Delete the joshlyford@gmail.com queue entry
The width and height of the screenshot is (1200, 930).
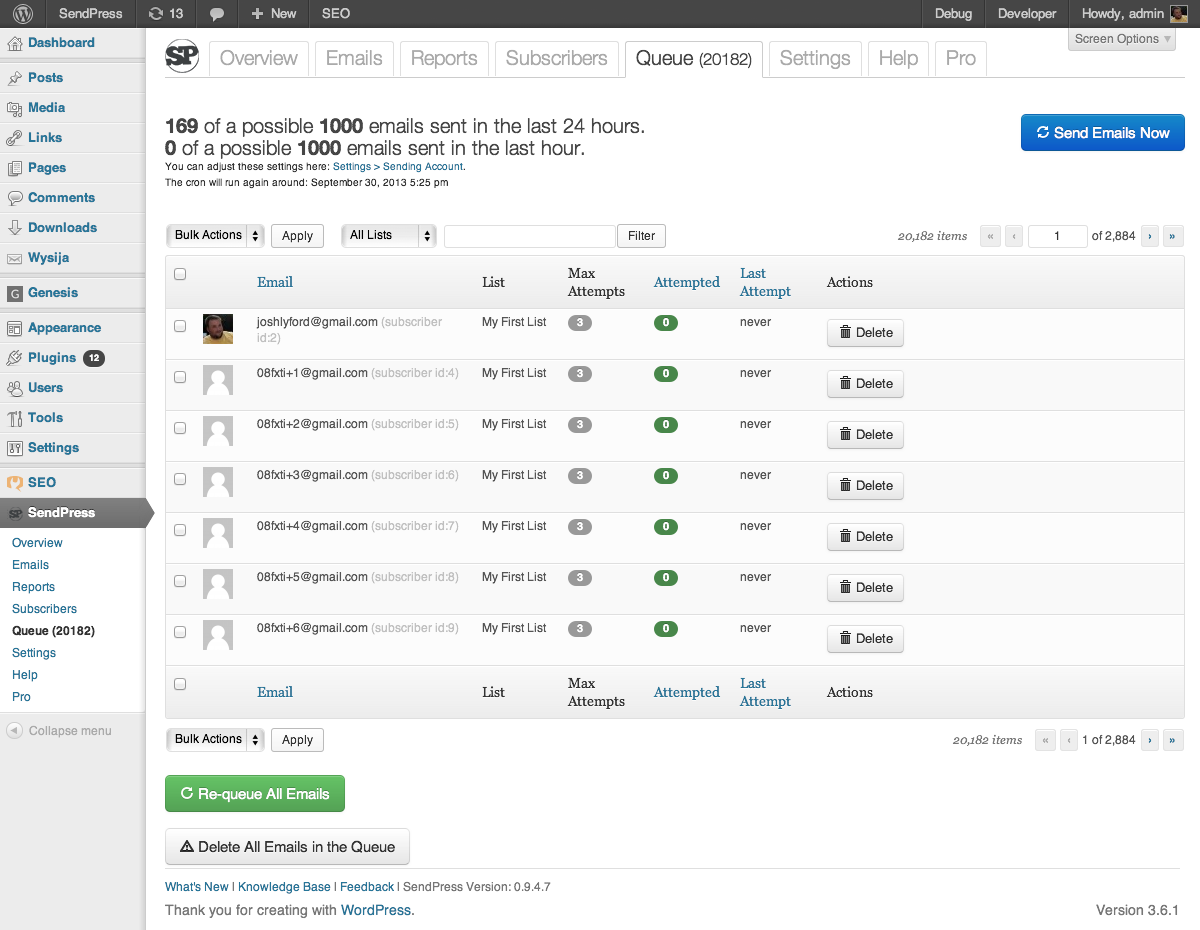865,333
